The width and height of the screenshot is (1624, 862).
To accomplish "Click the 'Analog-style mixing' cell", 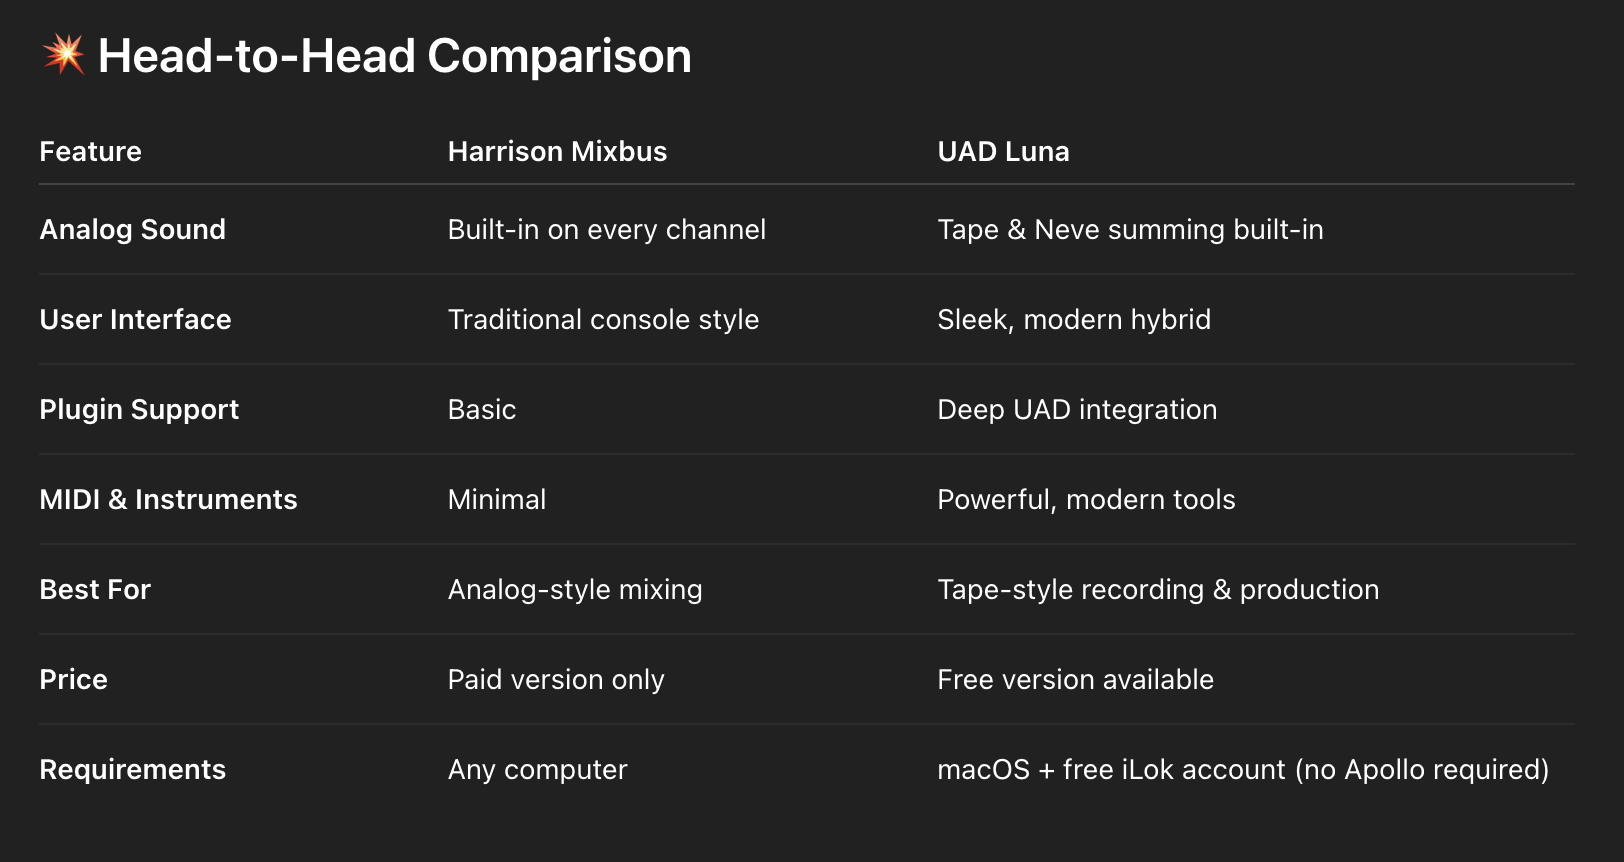I will (x=575, y=589).
